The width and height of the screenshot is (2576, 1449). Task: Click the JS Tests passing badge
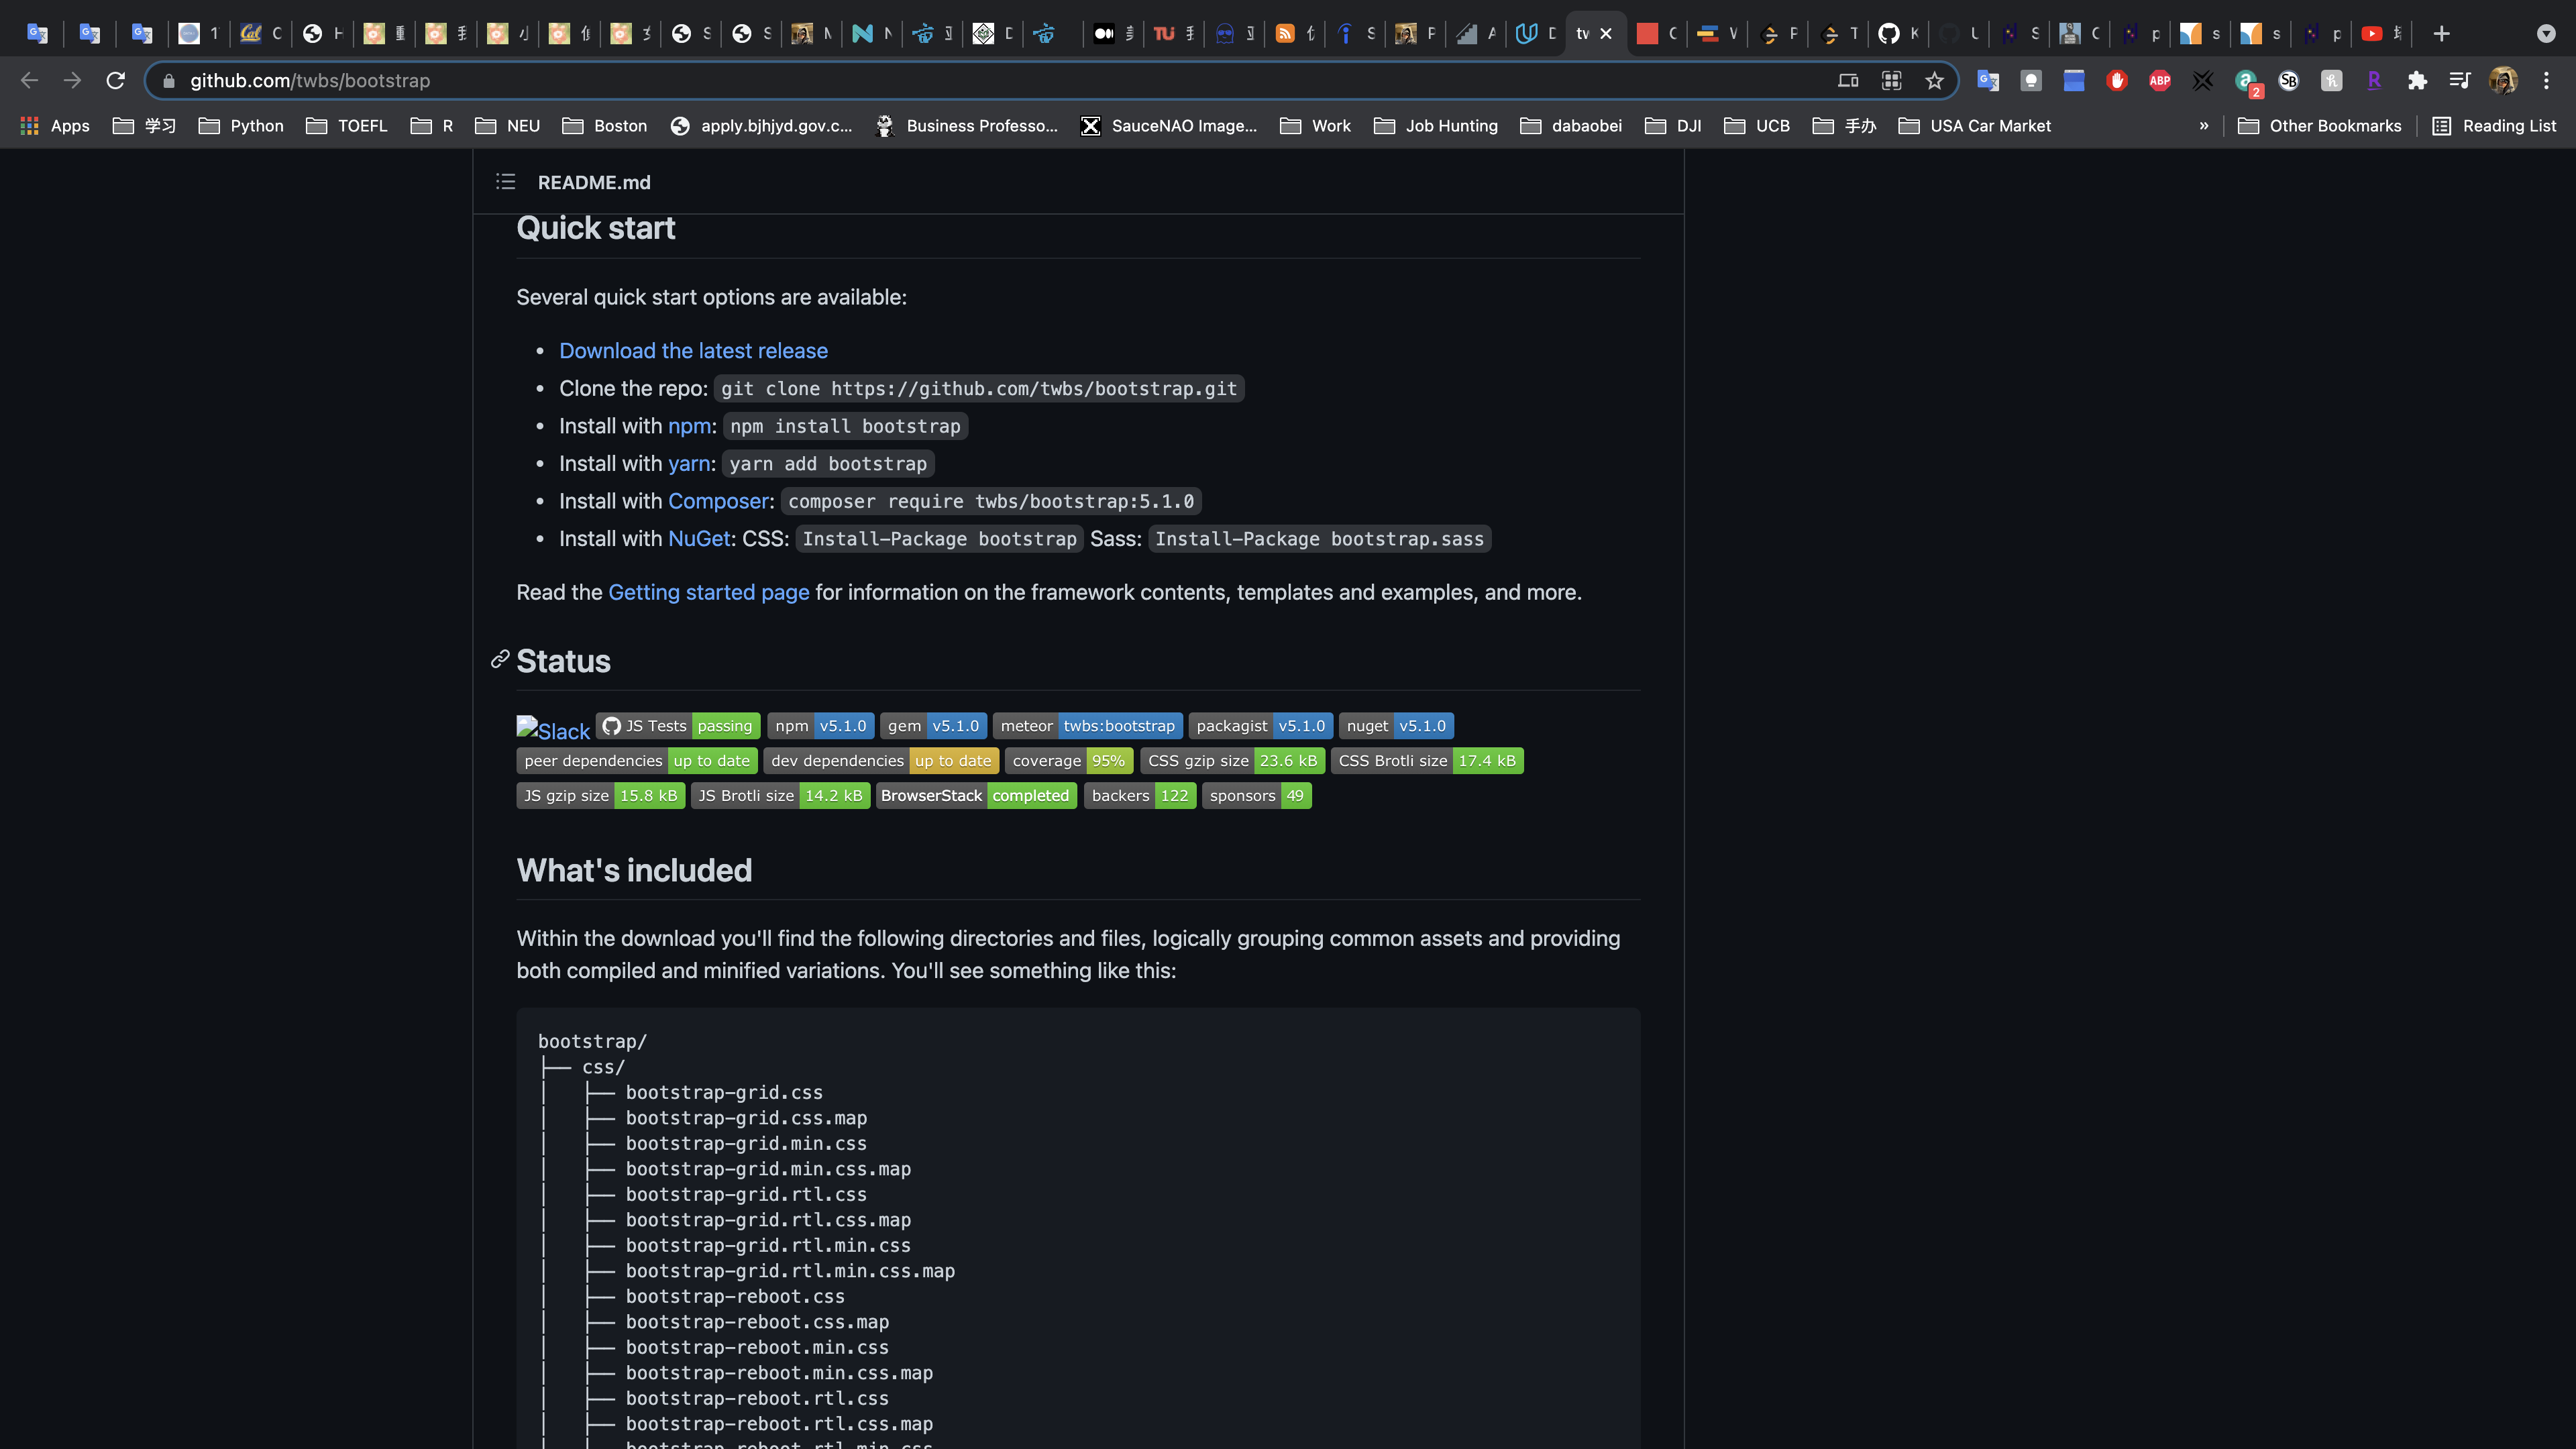[x=678, y=726]
